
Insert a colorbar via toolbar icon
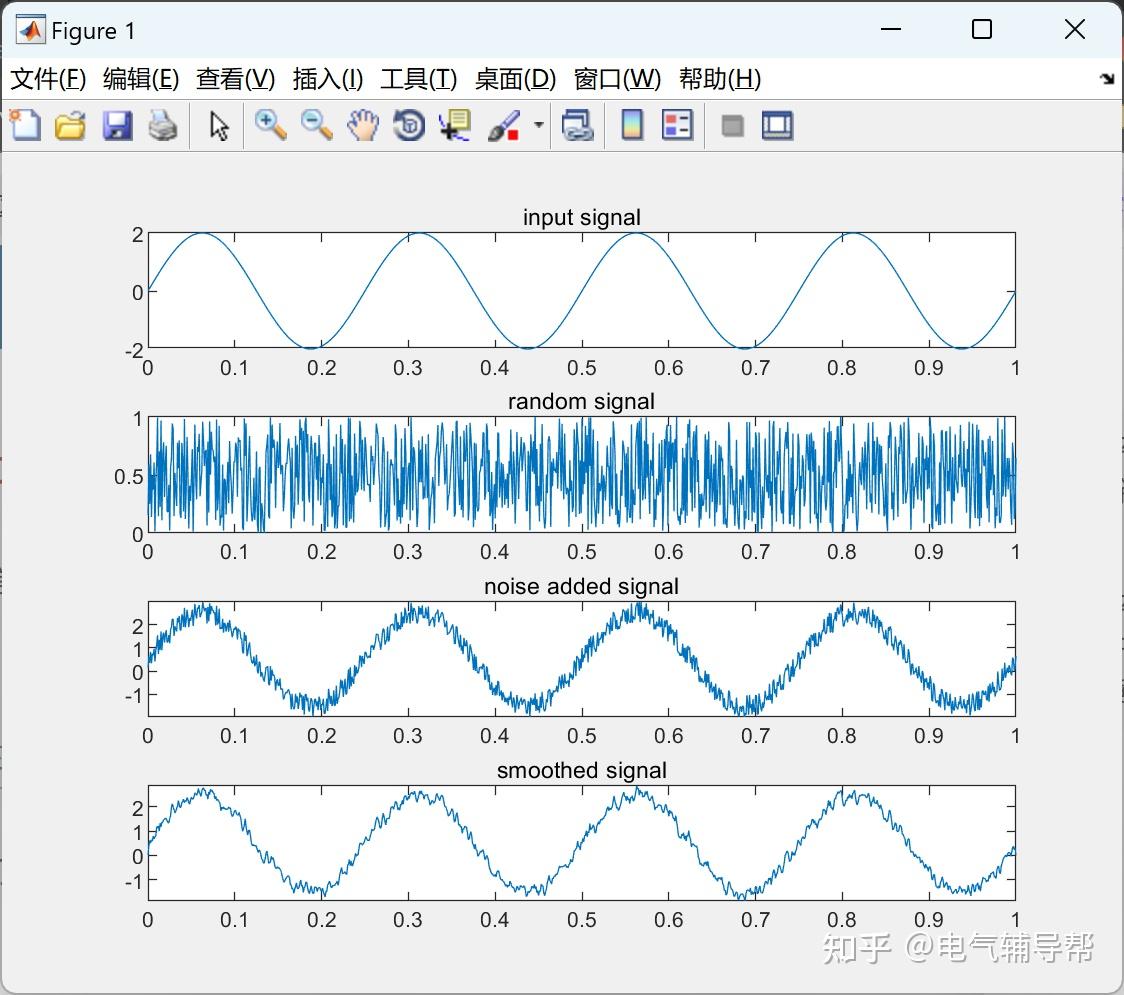point(632,125)
